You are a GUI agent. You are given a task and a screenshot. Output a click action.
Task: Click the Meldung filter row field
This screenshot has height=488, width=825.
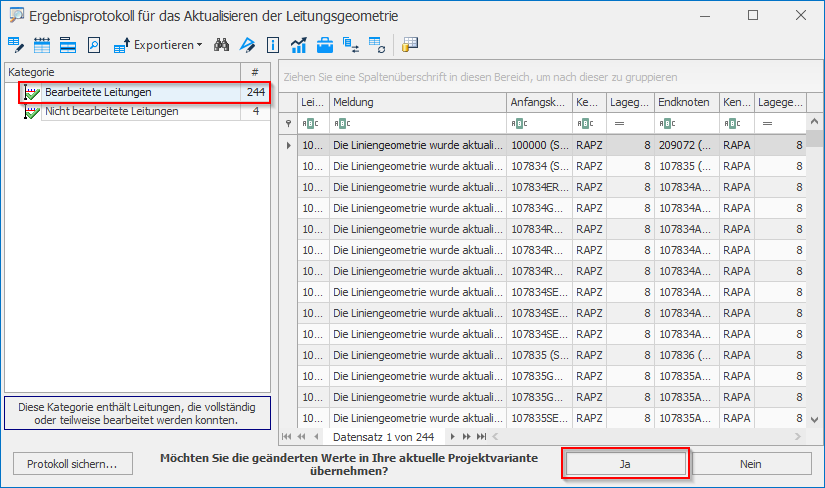tap(417, 123)
